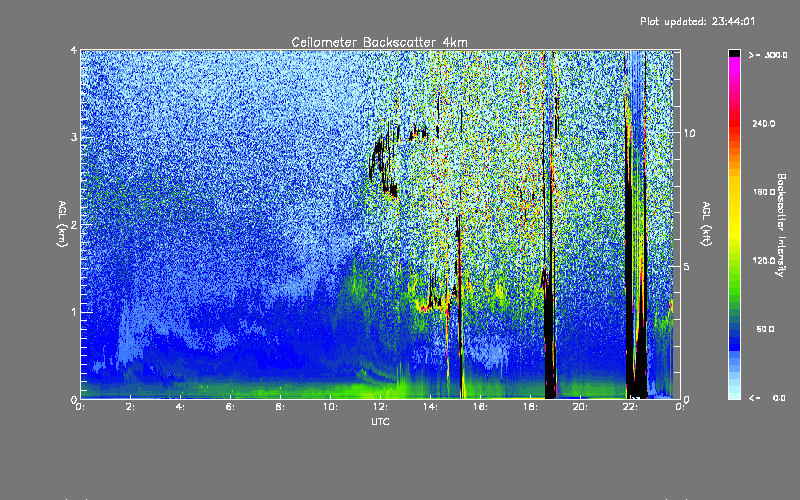Click the "Plot updated: 23:44:01" timestamp
Screen dimensions: 800x500
[x=697, y=21]
